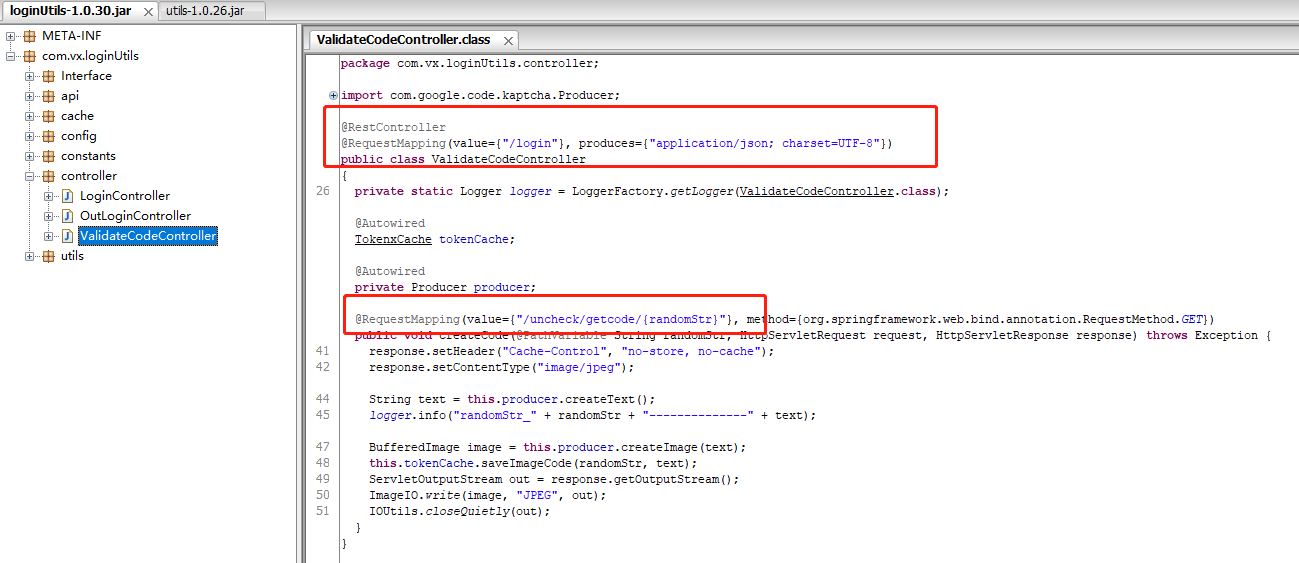Collapse the controller package node
This screenshot has width=1299, height=563.
pyautogui.click(x=30, y=176)
